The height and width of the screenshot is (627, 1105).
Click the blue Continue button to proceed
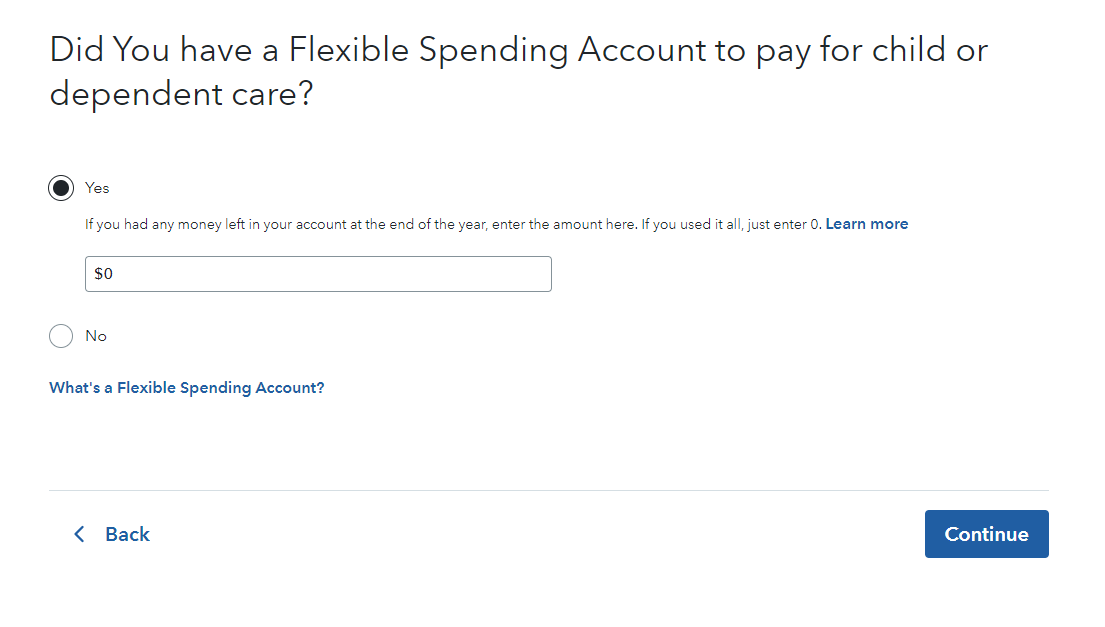coord(986,534)
